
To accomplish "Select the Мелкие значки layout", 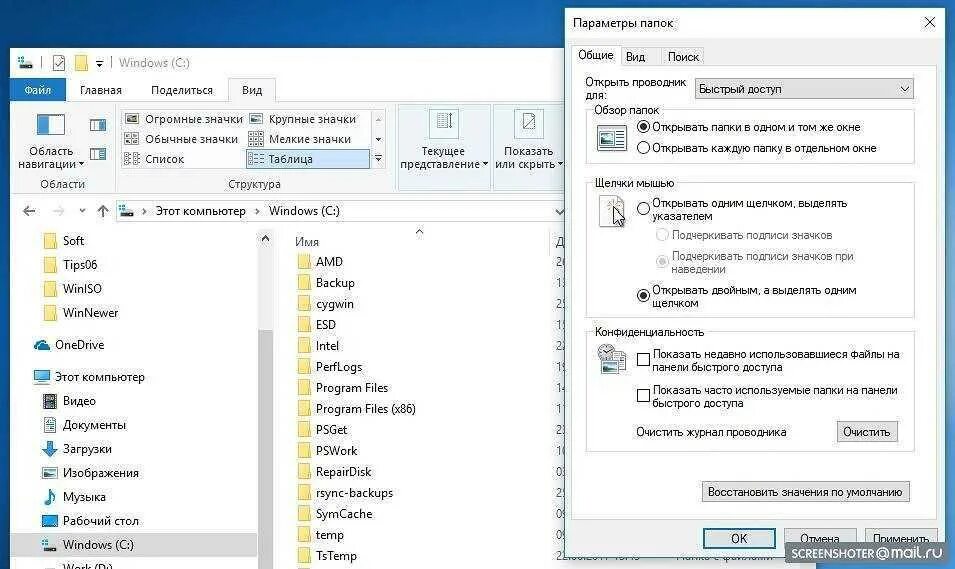I will (x=300, y=139).
